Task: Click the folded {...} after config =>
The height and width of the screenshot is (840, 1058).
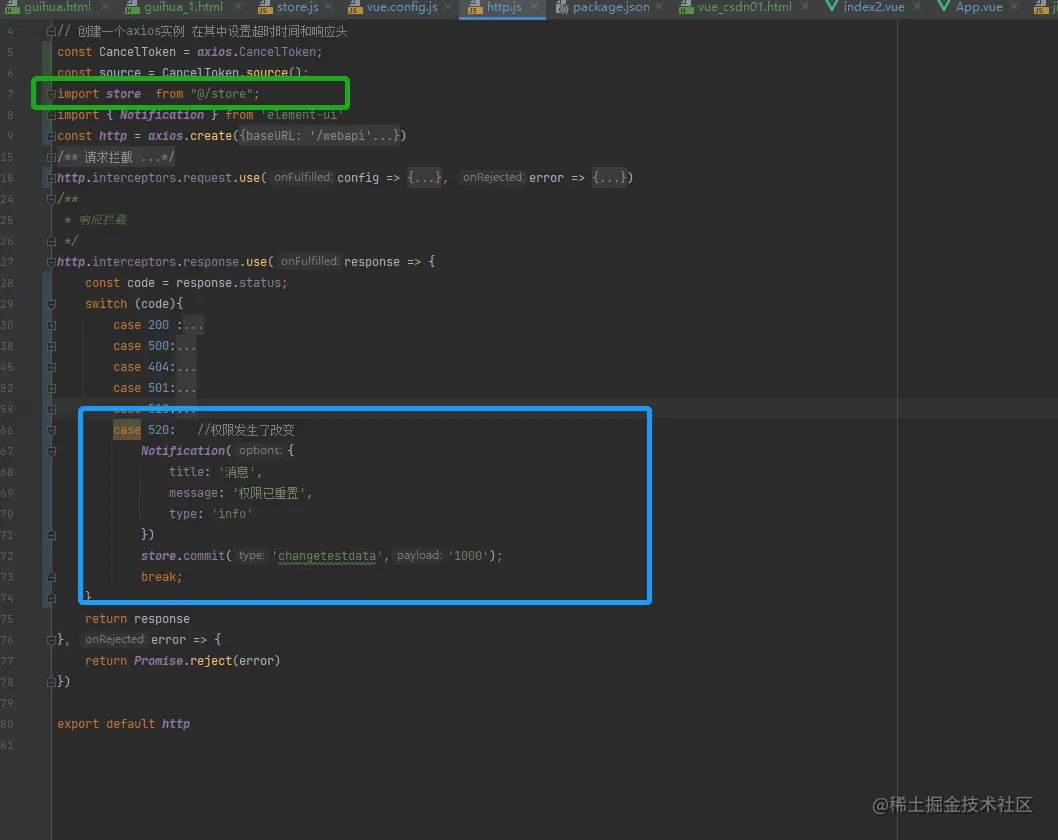Action: click(424, 177)
